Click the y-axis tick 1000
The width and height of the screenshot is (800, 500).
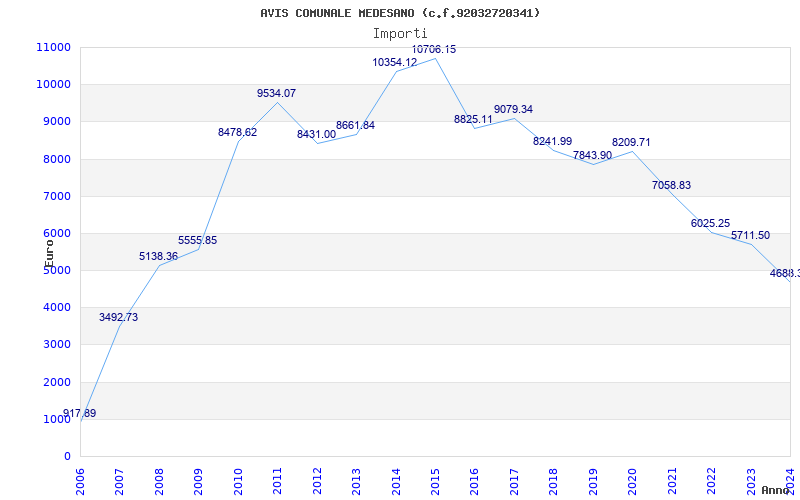(56, 419)
